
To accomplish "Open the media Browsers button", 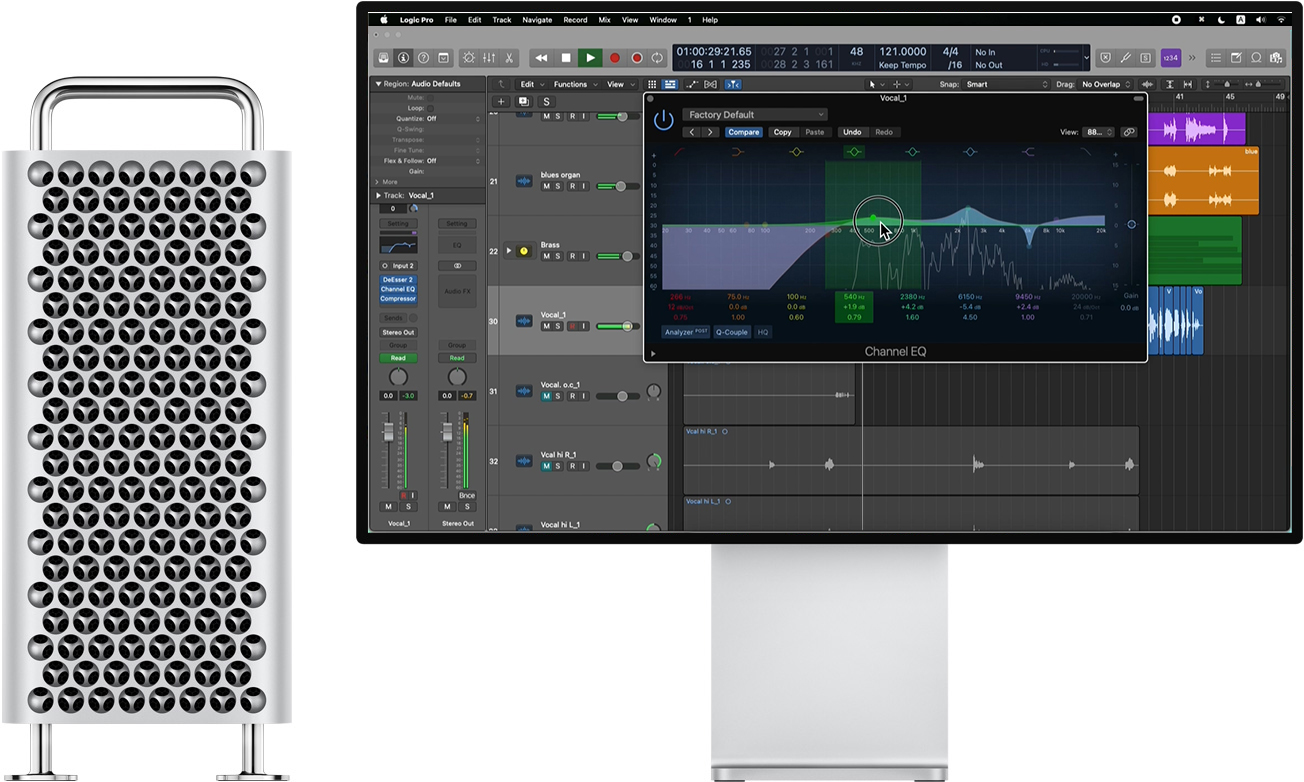I will [x=1275, y=58].
